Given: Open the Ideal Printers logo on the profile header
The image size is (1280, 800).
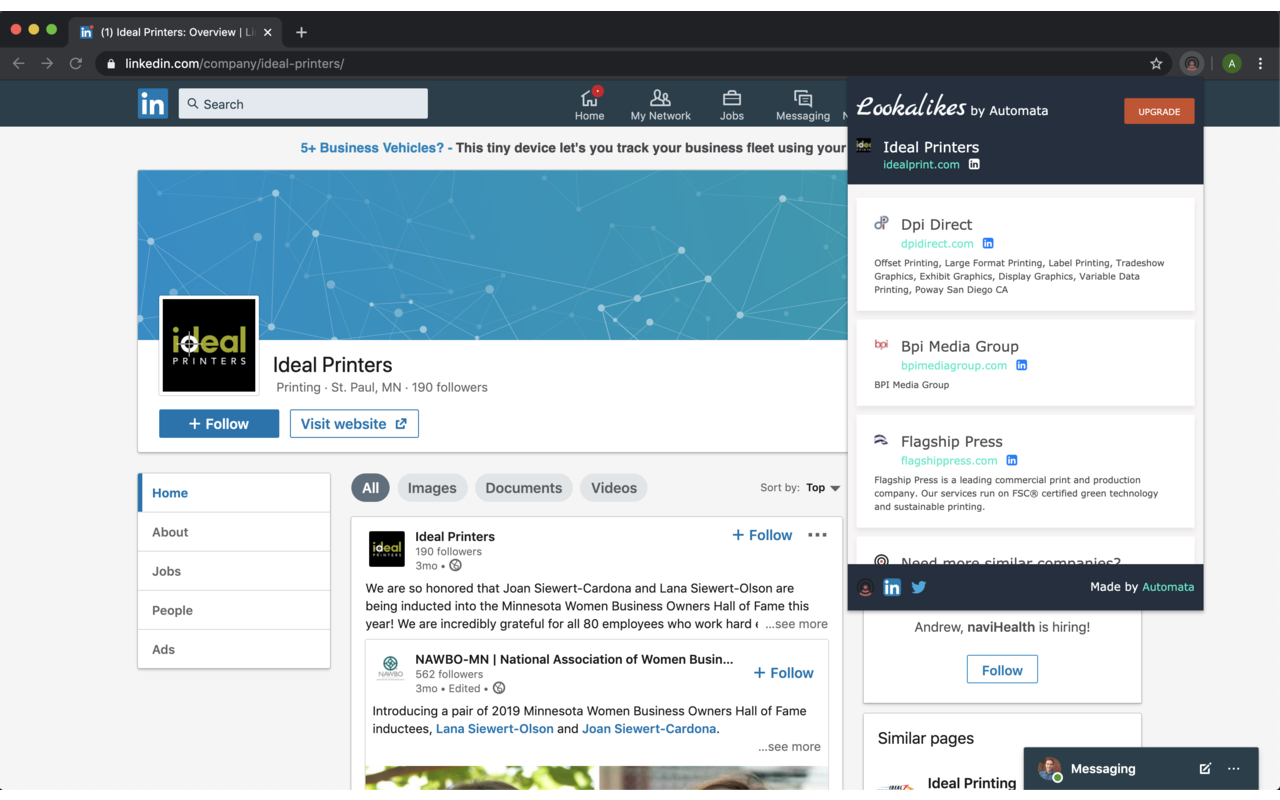Looking at the screenshot, I should [x=209, y=346].
